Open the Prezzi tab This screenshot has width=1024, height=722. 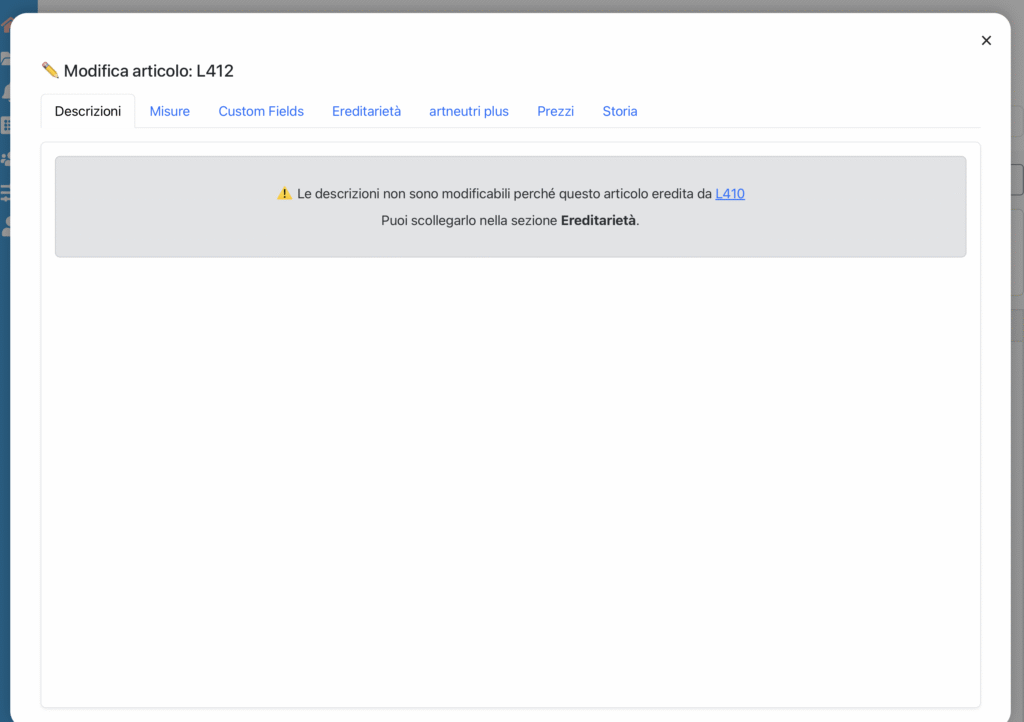click(555, 111)
